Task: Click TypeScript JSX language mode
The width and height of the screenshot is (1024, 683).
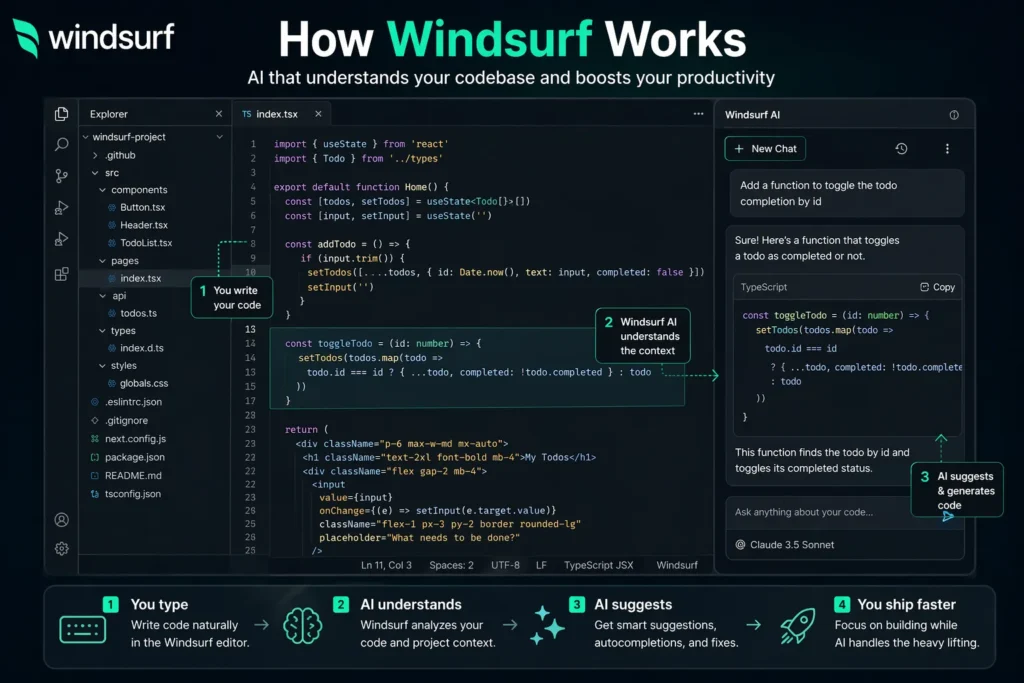Action: tap(599, 565)
